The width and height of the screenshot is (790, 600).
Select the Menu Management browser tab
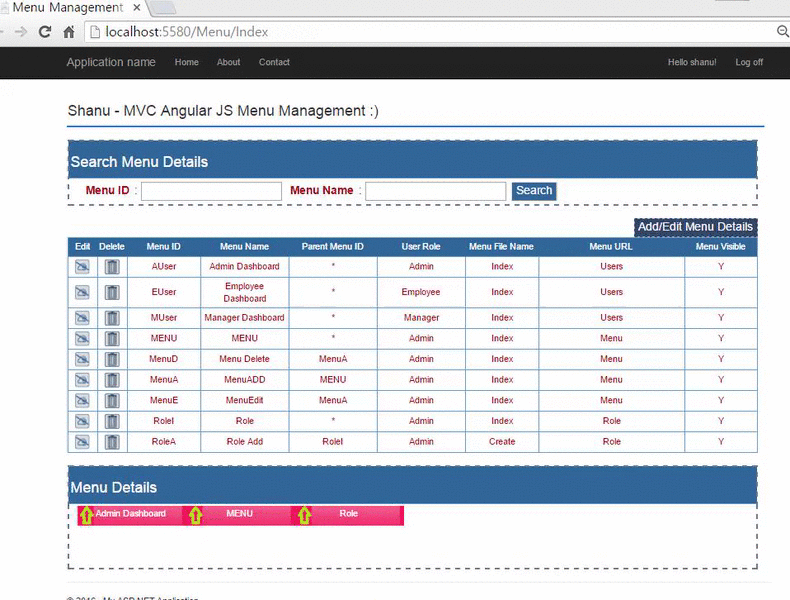click(68, 8)
